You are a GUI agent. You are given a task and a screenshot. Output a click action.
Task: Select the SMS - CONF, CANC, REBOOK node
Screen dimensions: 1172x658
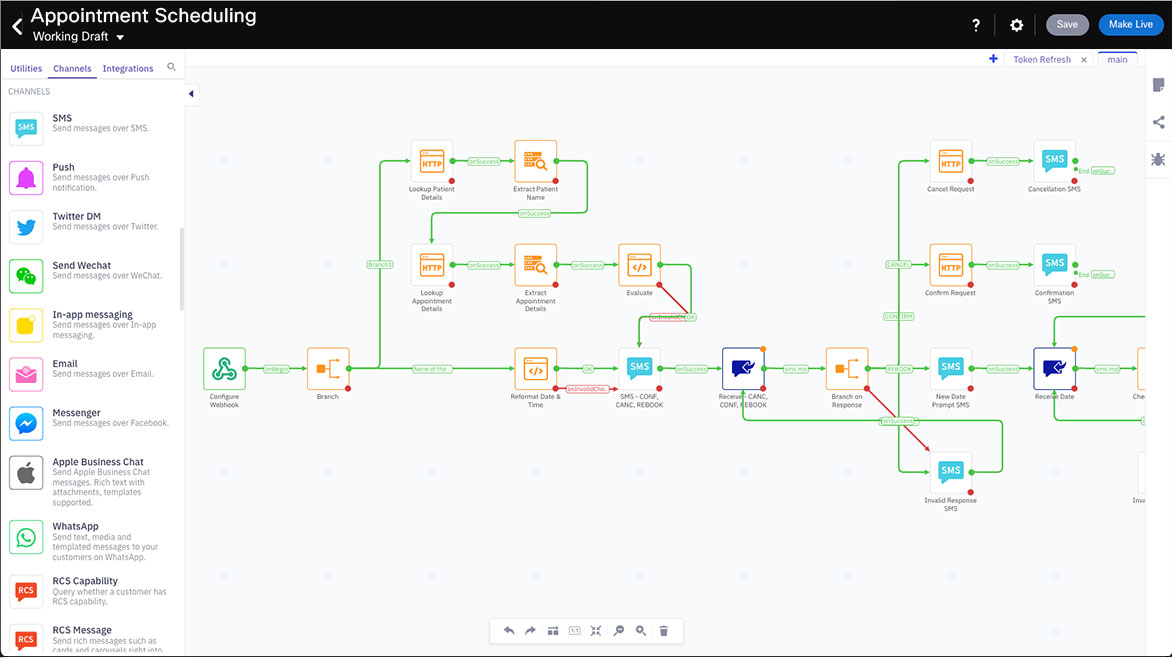(x=640, y=369)
